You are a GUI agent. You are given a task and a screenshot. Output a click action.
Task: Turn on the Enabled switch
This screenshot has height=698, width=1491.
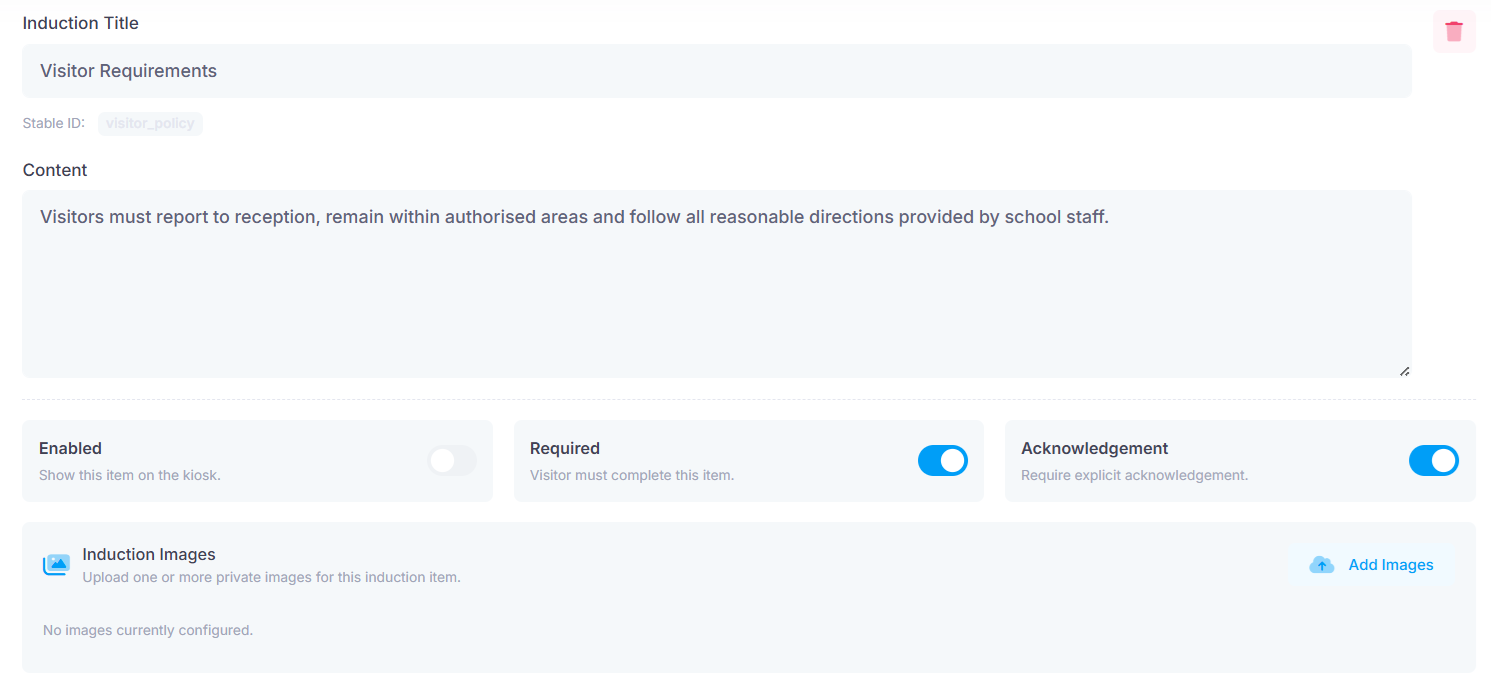pos(453,460)
